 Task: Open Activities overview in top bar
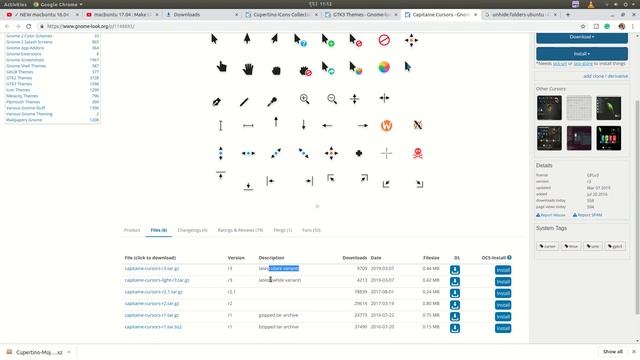[x=15, y=4]
